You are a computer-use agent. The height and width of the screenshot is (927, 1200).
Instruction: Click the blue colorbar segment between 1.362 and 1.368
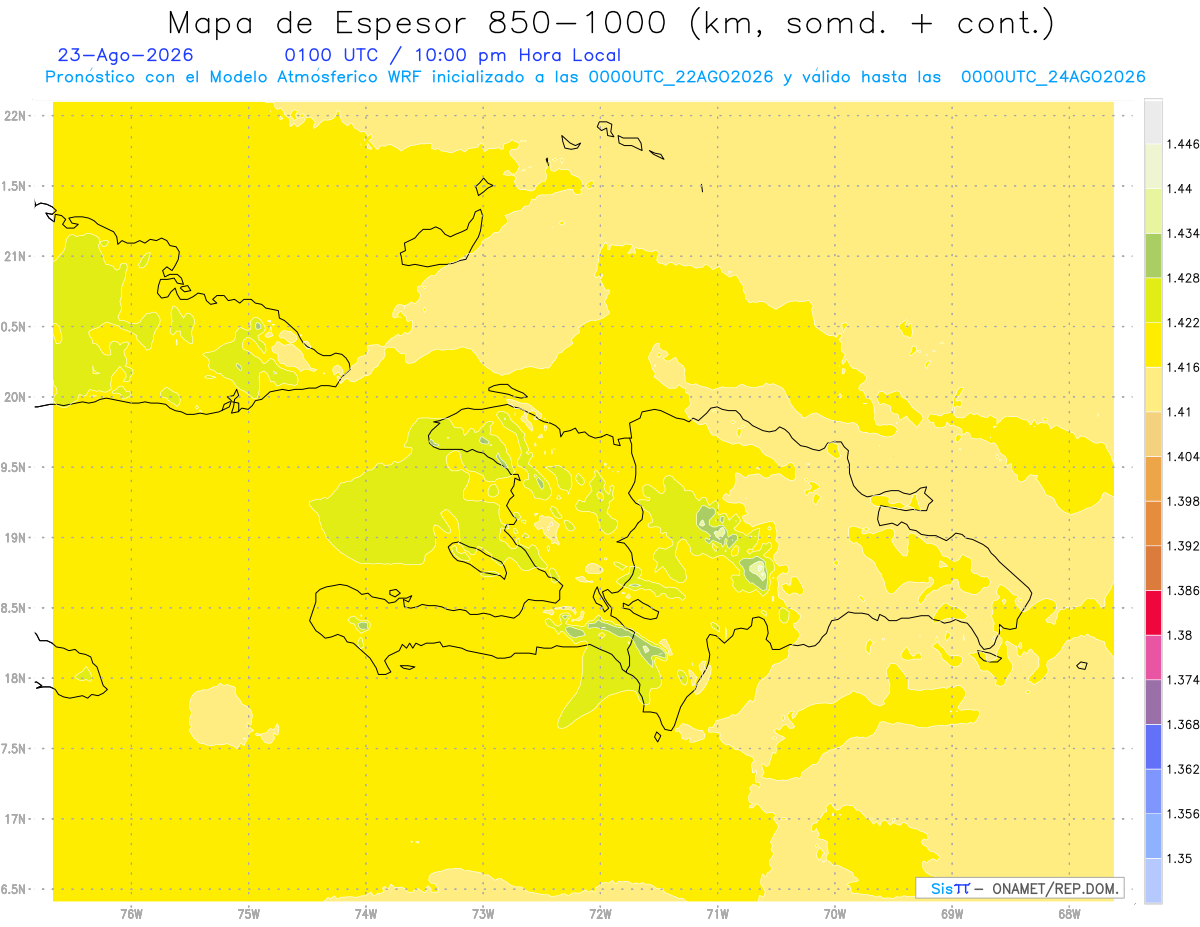(x=1153, y=746)
